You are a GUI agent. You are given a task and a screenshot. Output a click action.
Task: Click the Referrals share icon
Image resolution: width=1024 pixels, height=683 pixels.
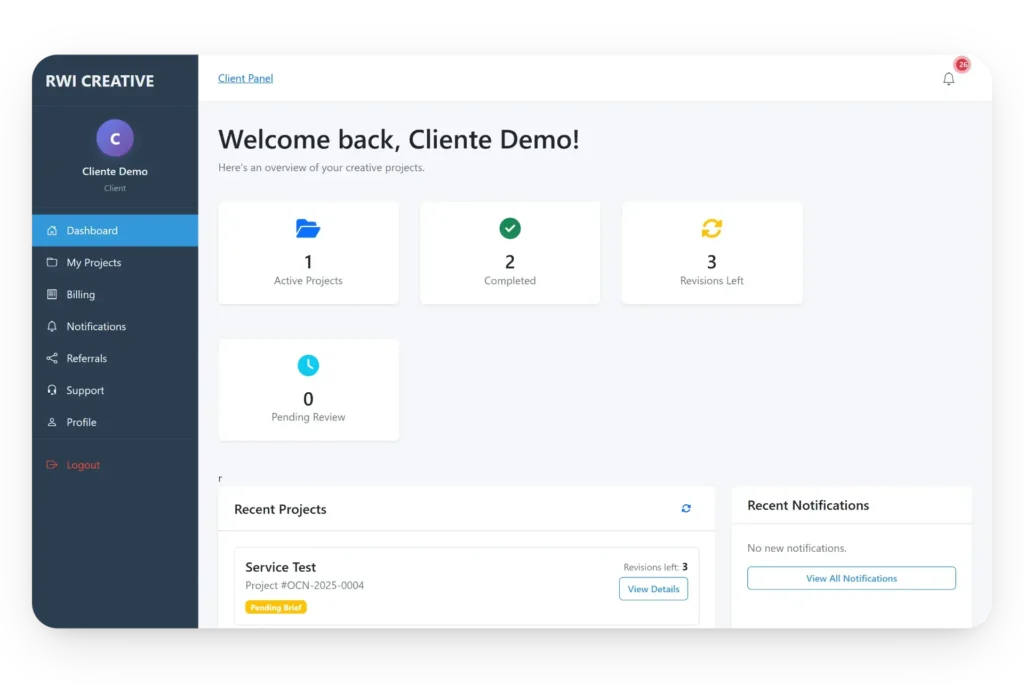pos(51,358)
